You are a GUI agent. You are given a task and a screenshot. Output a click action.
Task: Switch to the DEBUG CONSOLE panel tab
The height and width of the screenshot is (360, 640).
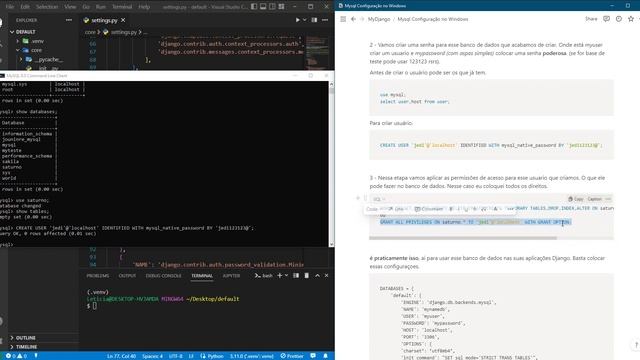[163, 276]
